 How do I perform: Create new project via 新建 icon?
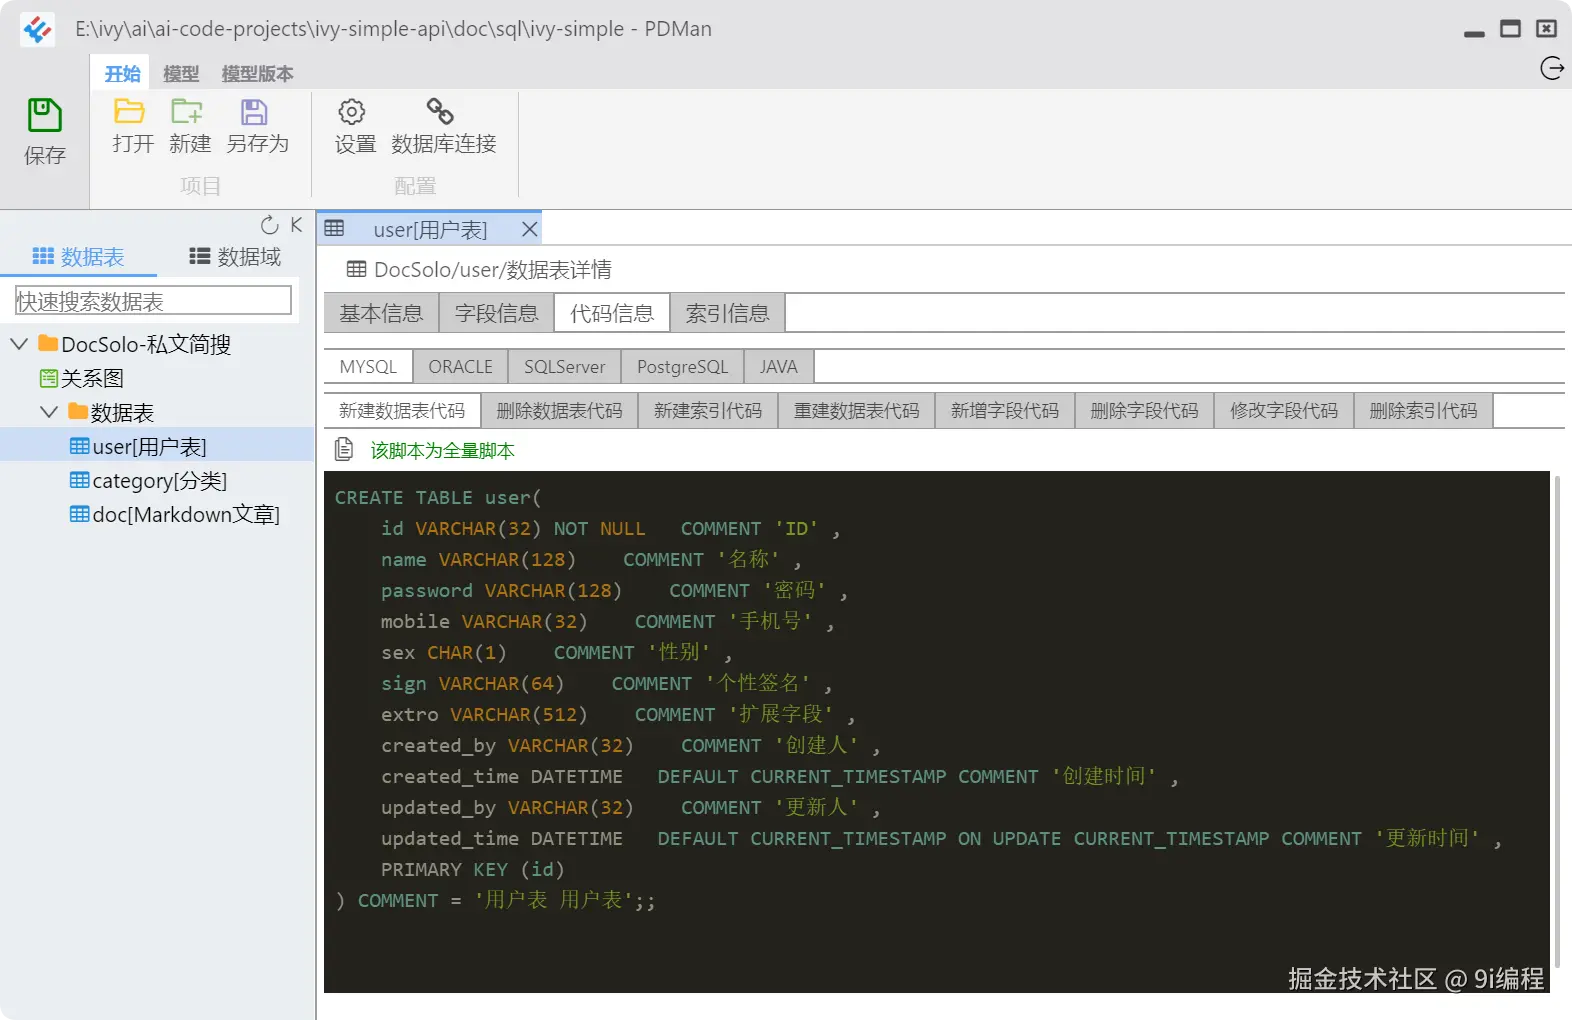click(187, 111)
